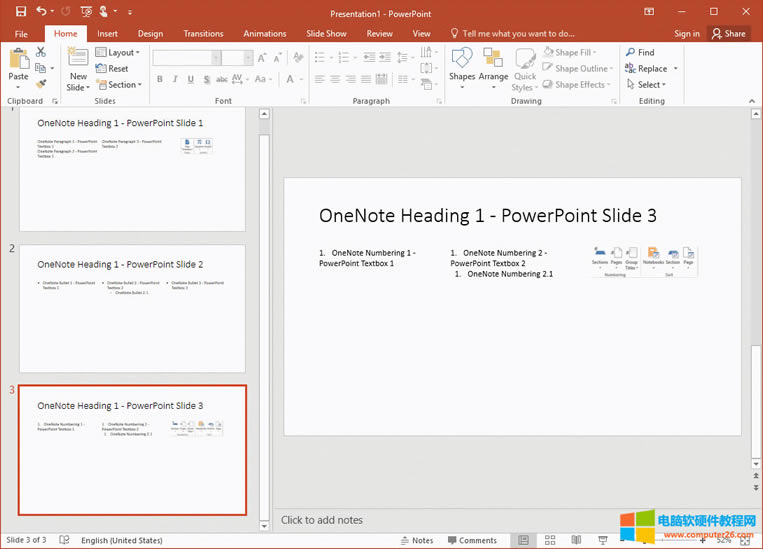Switch to Slide Sorter view
This screenshot has height=549, width=763.
[549, 540]
